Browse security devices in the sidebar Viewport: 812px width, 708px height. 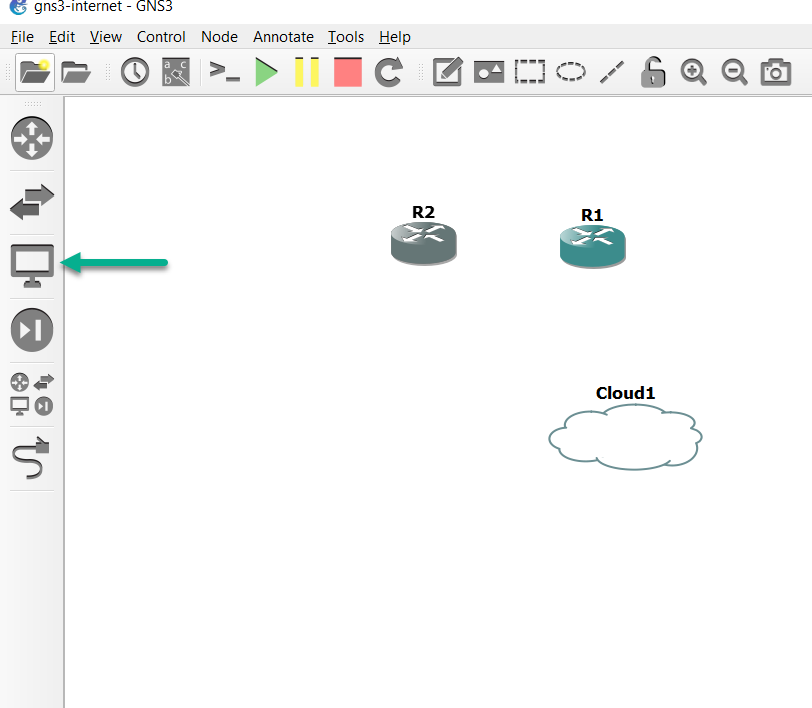(x=32, y=330)
